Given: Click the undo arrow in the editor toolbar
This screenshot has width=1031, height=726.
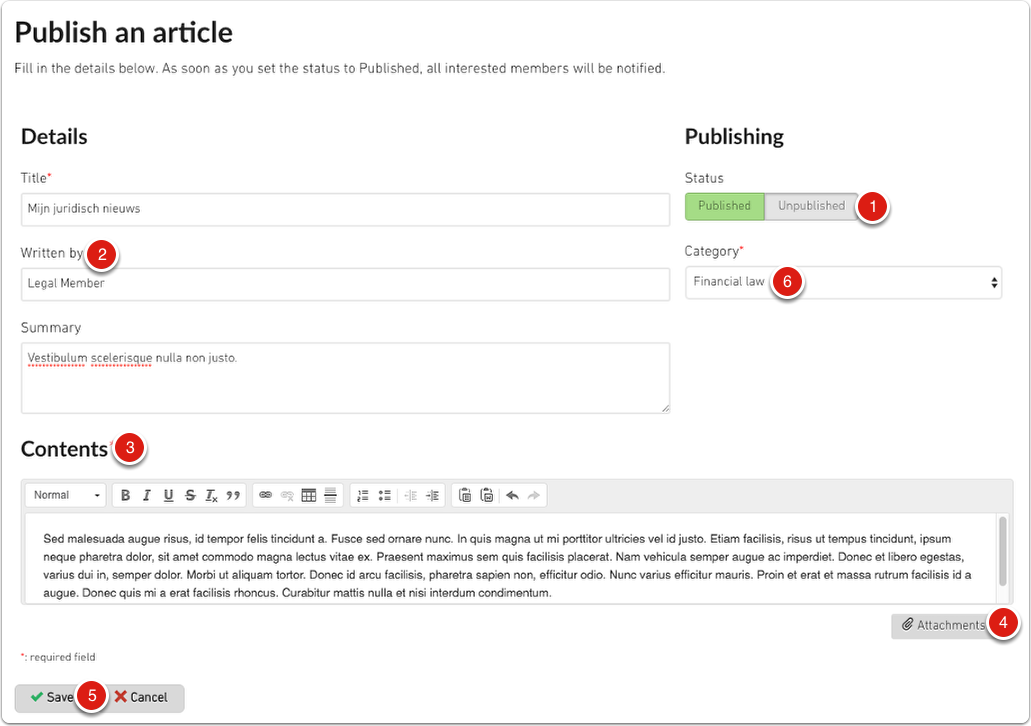Looking at the screenshot, I should tap(513, 495).
